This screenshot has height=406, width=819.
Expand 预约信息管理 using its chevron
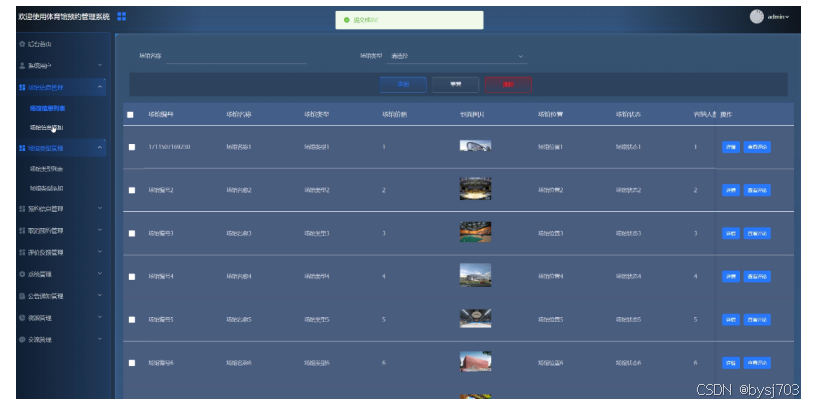click(100, 208)
